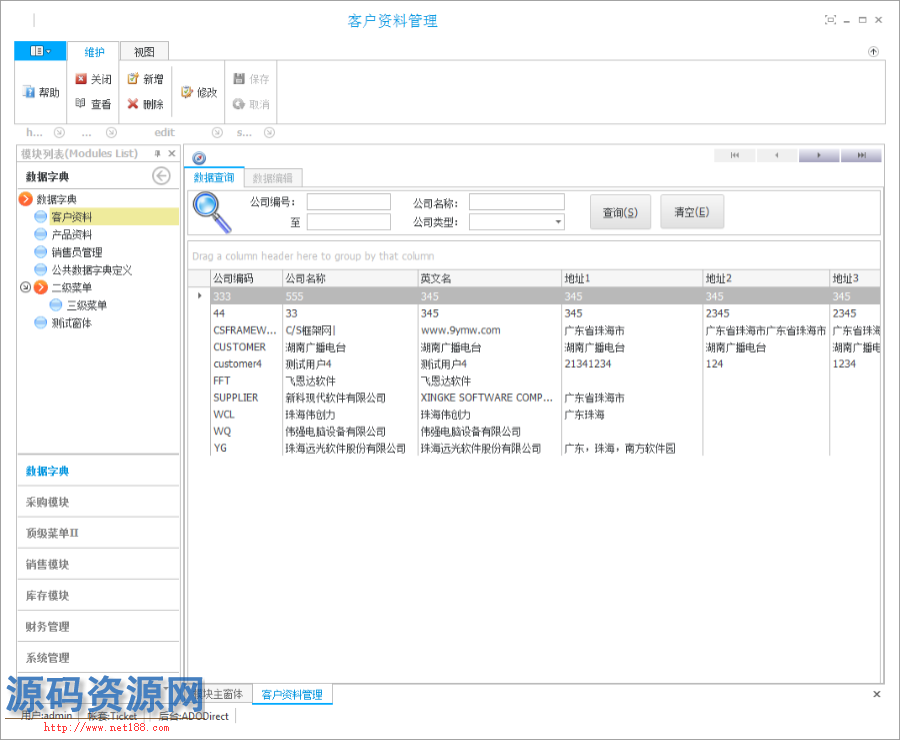Click the back arrow beside 数据字典 header
This screenshot has height=740, width=900.
[x=161, y=176]
